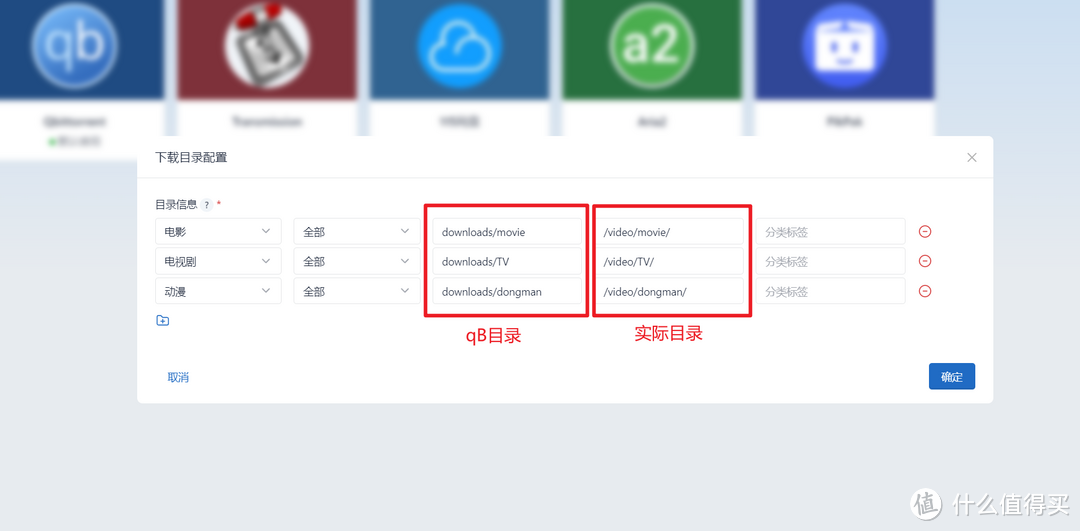Click the 分类标签 field in the 电影 row
This screenshot has width=1080, height=531.
pyautogui.click(x=831, y=231)
